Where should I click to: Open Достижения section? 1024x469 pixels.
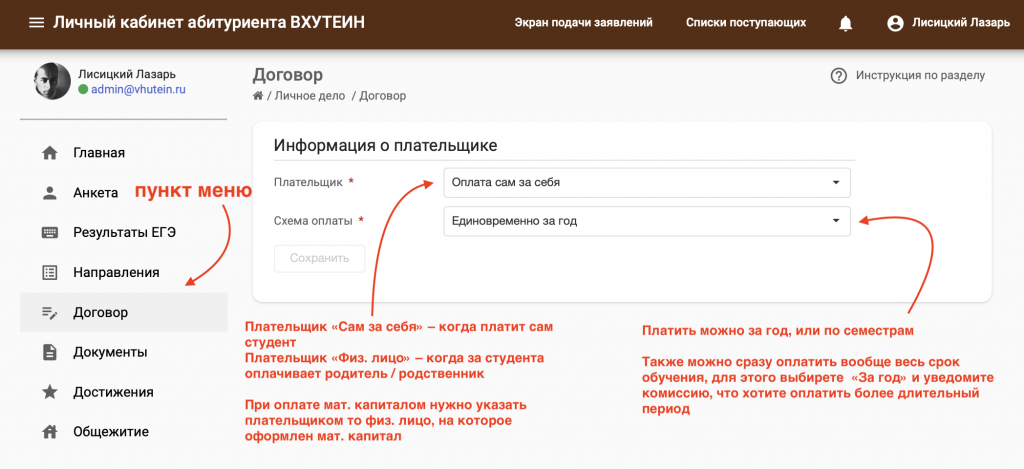124,393
